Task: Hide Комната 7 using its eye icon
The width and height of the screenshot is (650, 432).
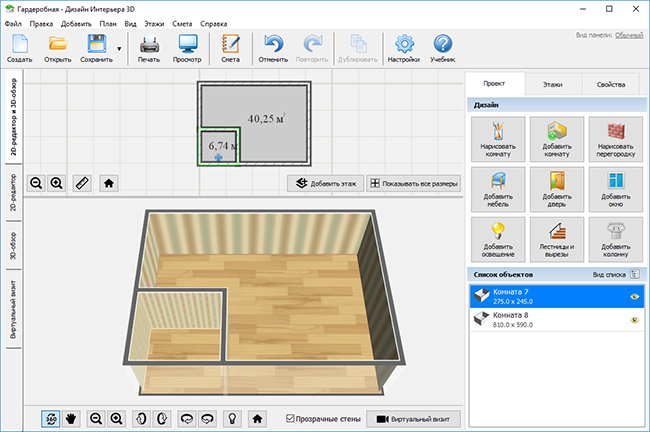Action: point(634,296)
